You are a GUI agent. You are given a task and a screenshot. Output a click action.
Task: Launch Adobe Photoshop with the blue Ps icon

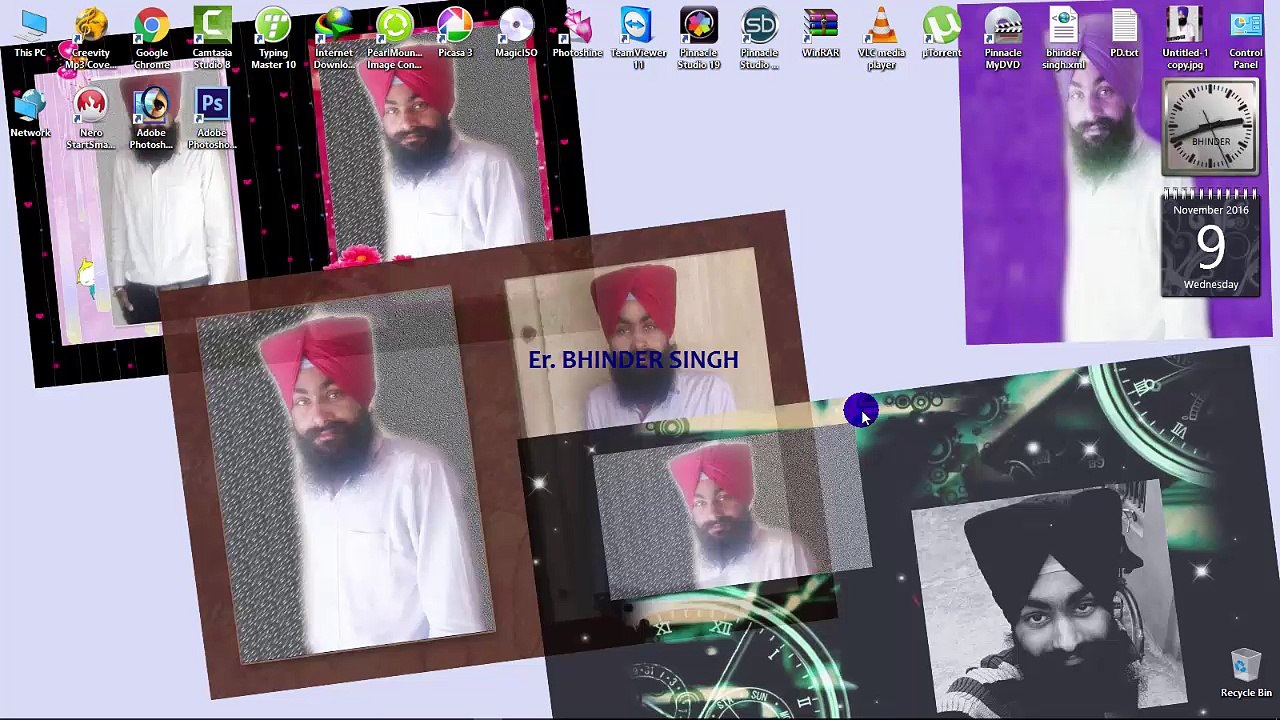pyautogui.click(x=212, y=119)
